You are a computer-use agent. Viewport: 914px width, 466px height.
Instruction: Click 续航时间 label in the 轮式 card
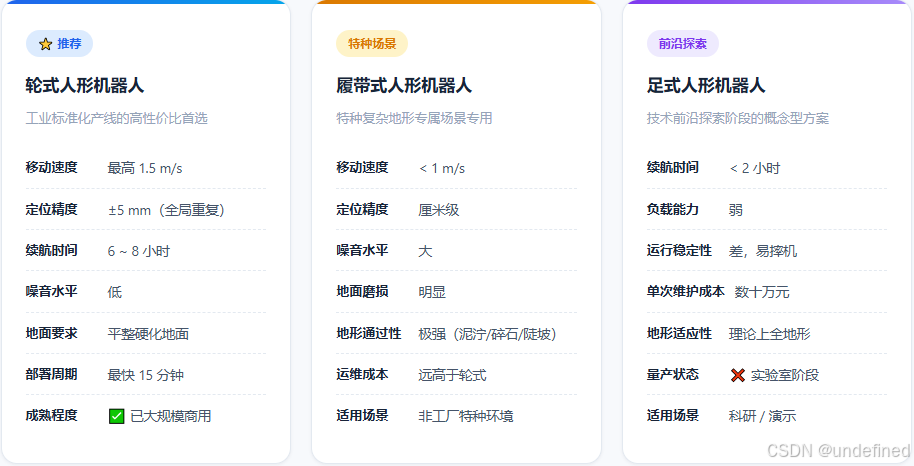point(51,250)
